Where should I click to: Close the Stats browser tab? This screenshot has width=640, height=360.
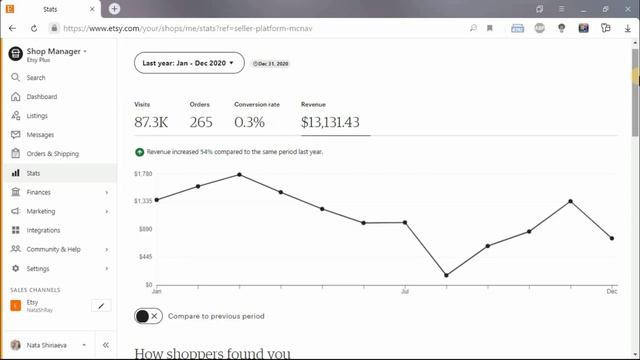92,9
